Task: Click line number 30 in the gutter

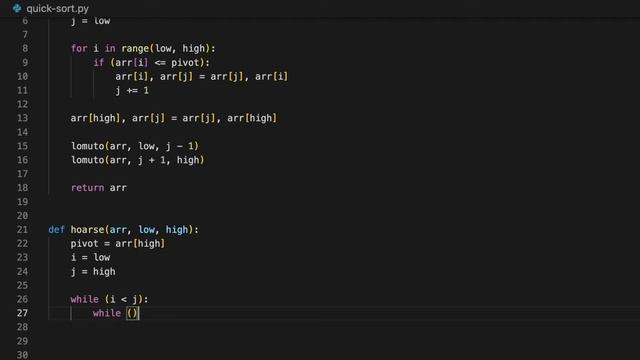Action: [22, 355]
